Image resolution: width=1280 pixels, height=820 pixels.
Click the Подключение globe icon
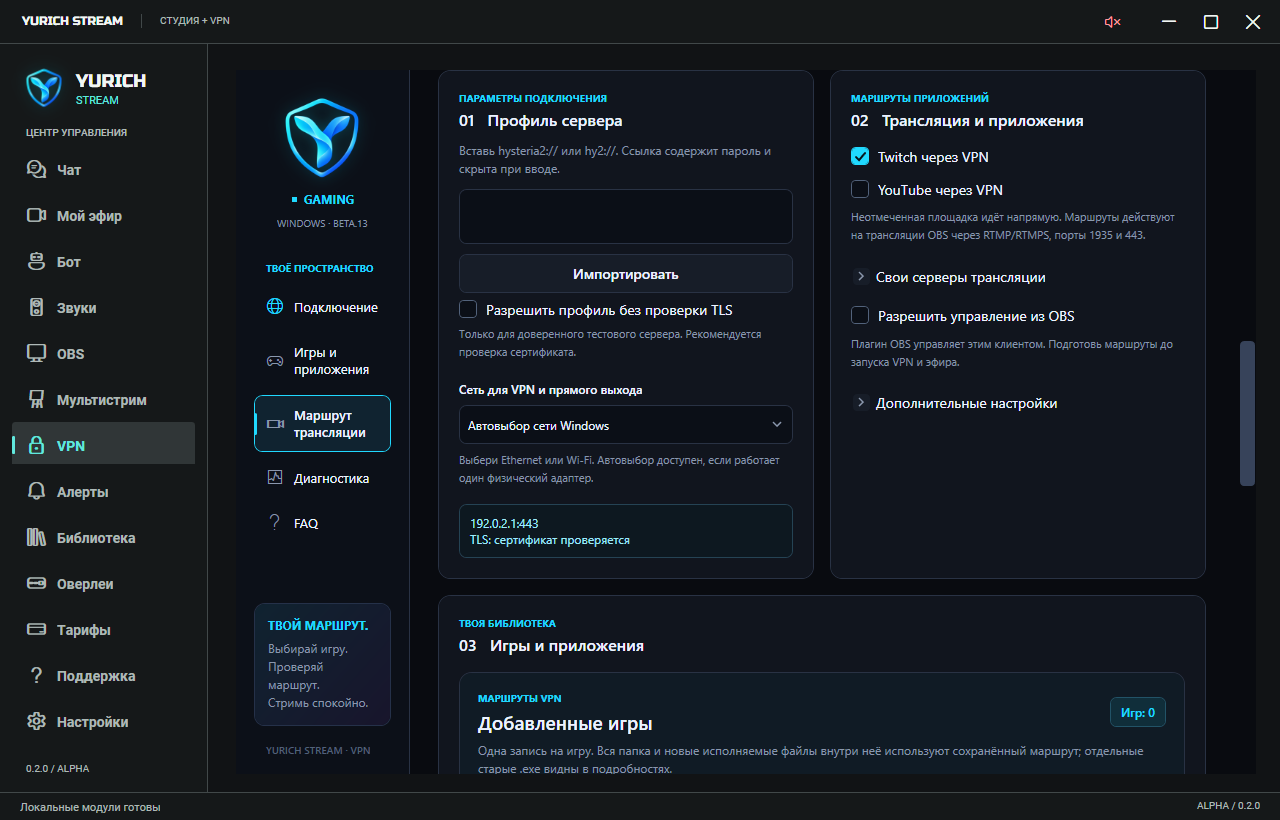click(275, 307)
